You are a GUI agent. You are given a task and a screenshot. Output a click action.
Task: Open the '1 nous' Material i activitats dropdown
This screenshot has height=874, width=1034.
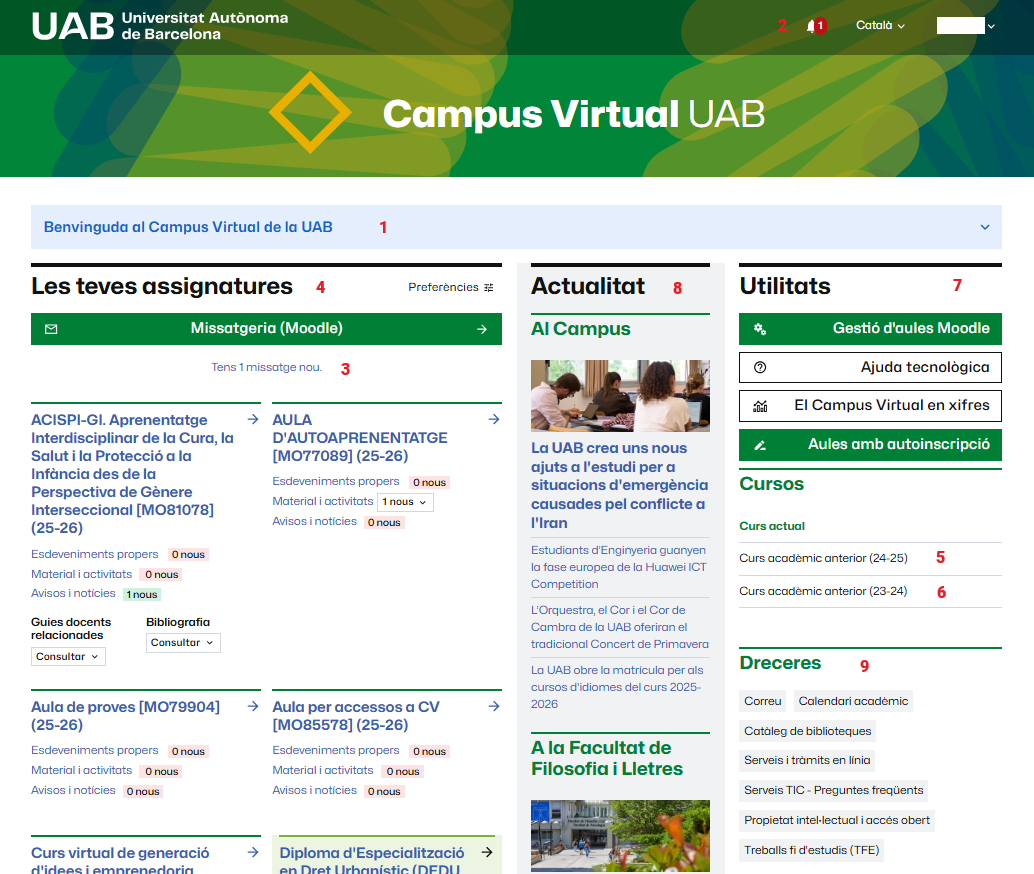[405, 502]
